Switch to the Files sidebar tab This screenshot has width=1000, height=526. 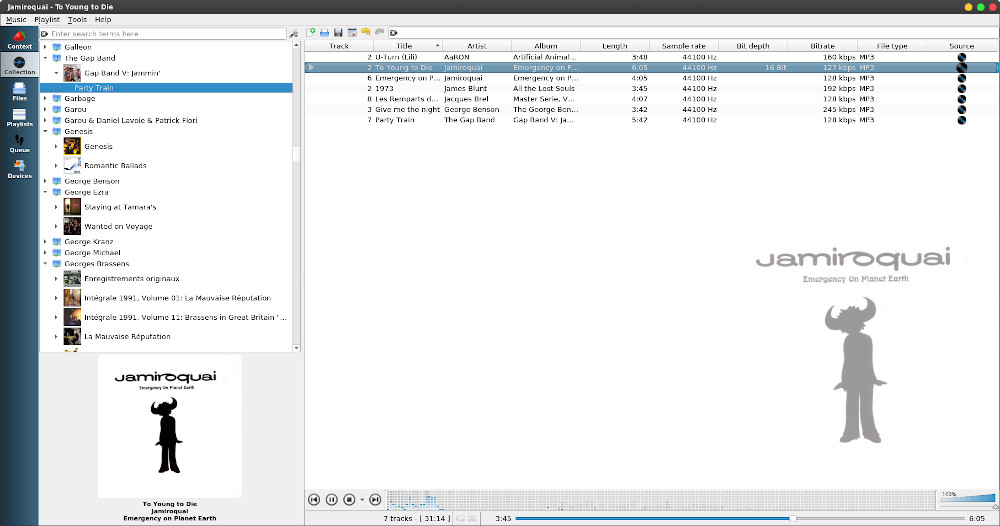pos(19,91)
